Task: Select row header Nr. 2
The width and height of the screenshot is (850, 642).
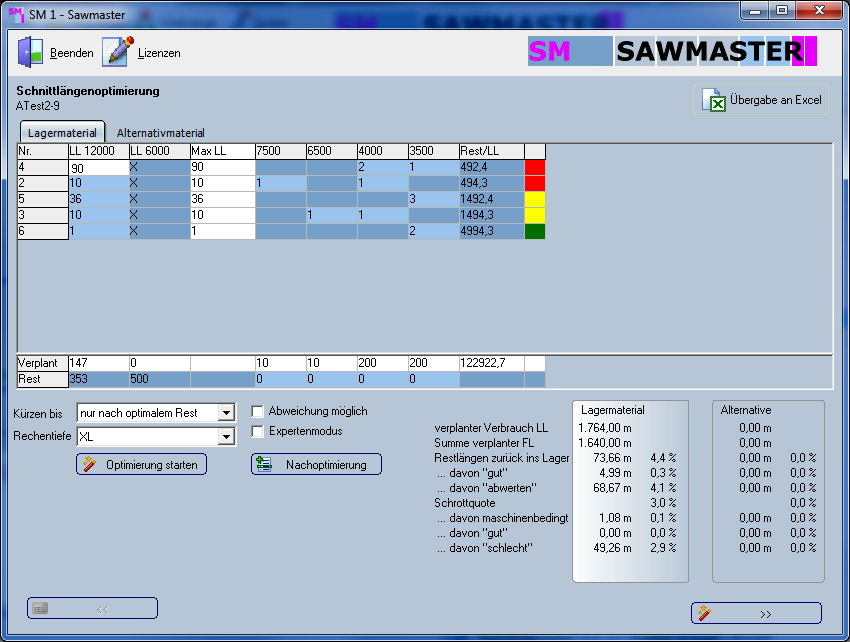Action: 43,183
